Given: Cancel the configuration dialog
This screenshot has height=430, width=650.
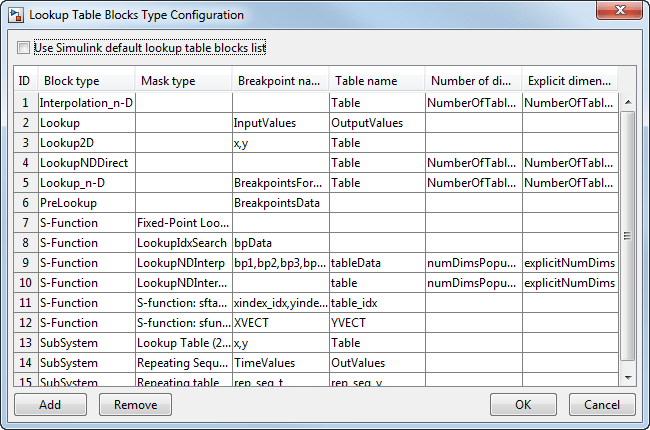Looking at the screenshot, I should 602,405.
